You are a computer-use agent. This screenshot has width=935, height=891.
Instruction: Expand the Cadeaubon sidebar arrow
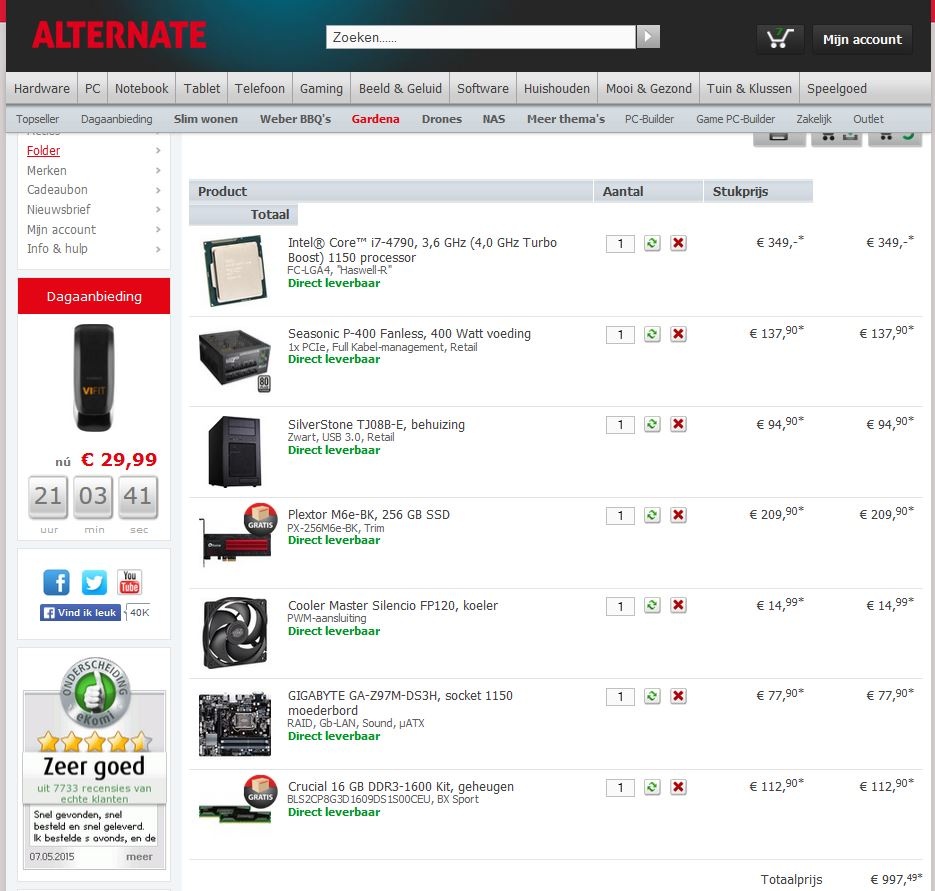(x=158, y=190)
